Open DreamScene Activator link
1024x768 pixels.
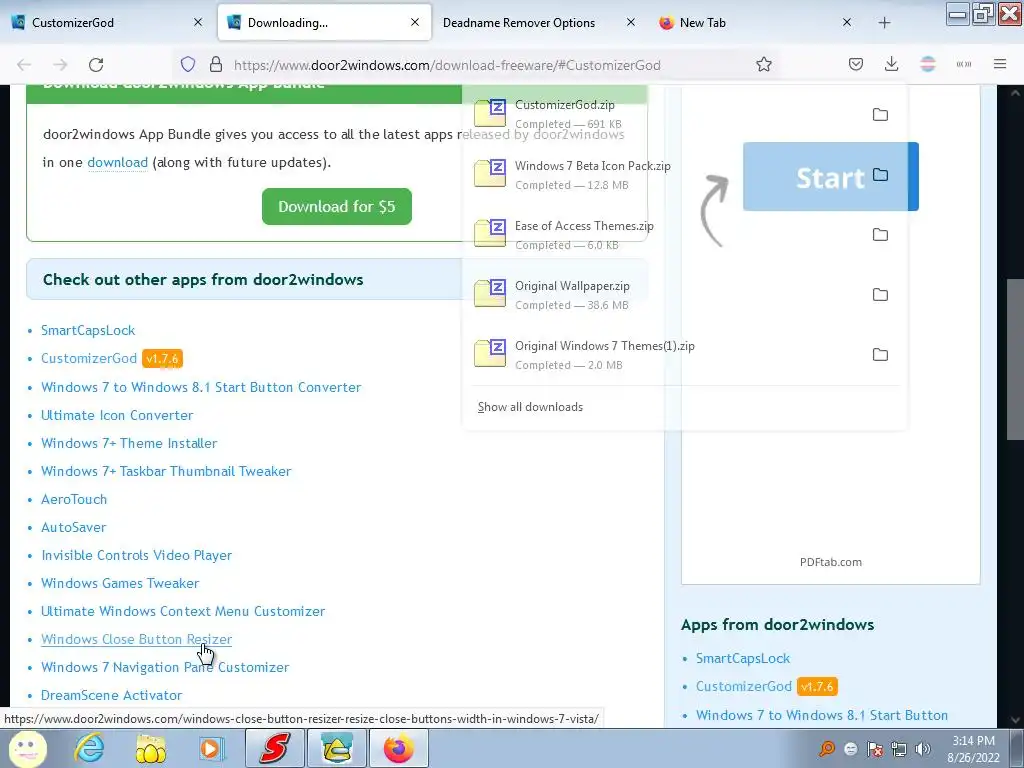pos(112,696)
